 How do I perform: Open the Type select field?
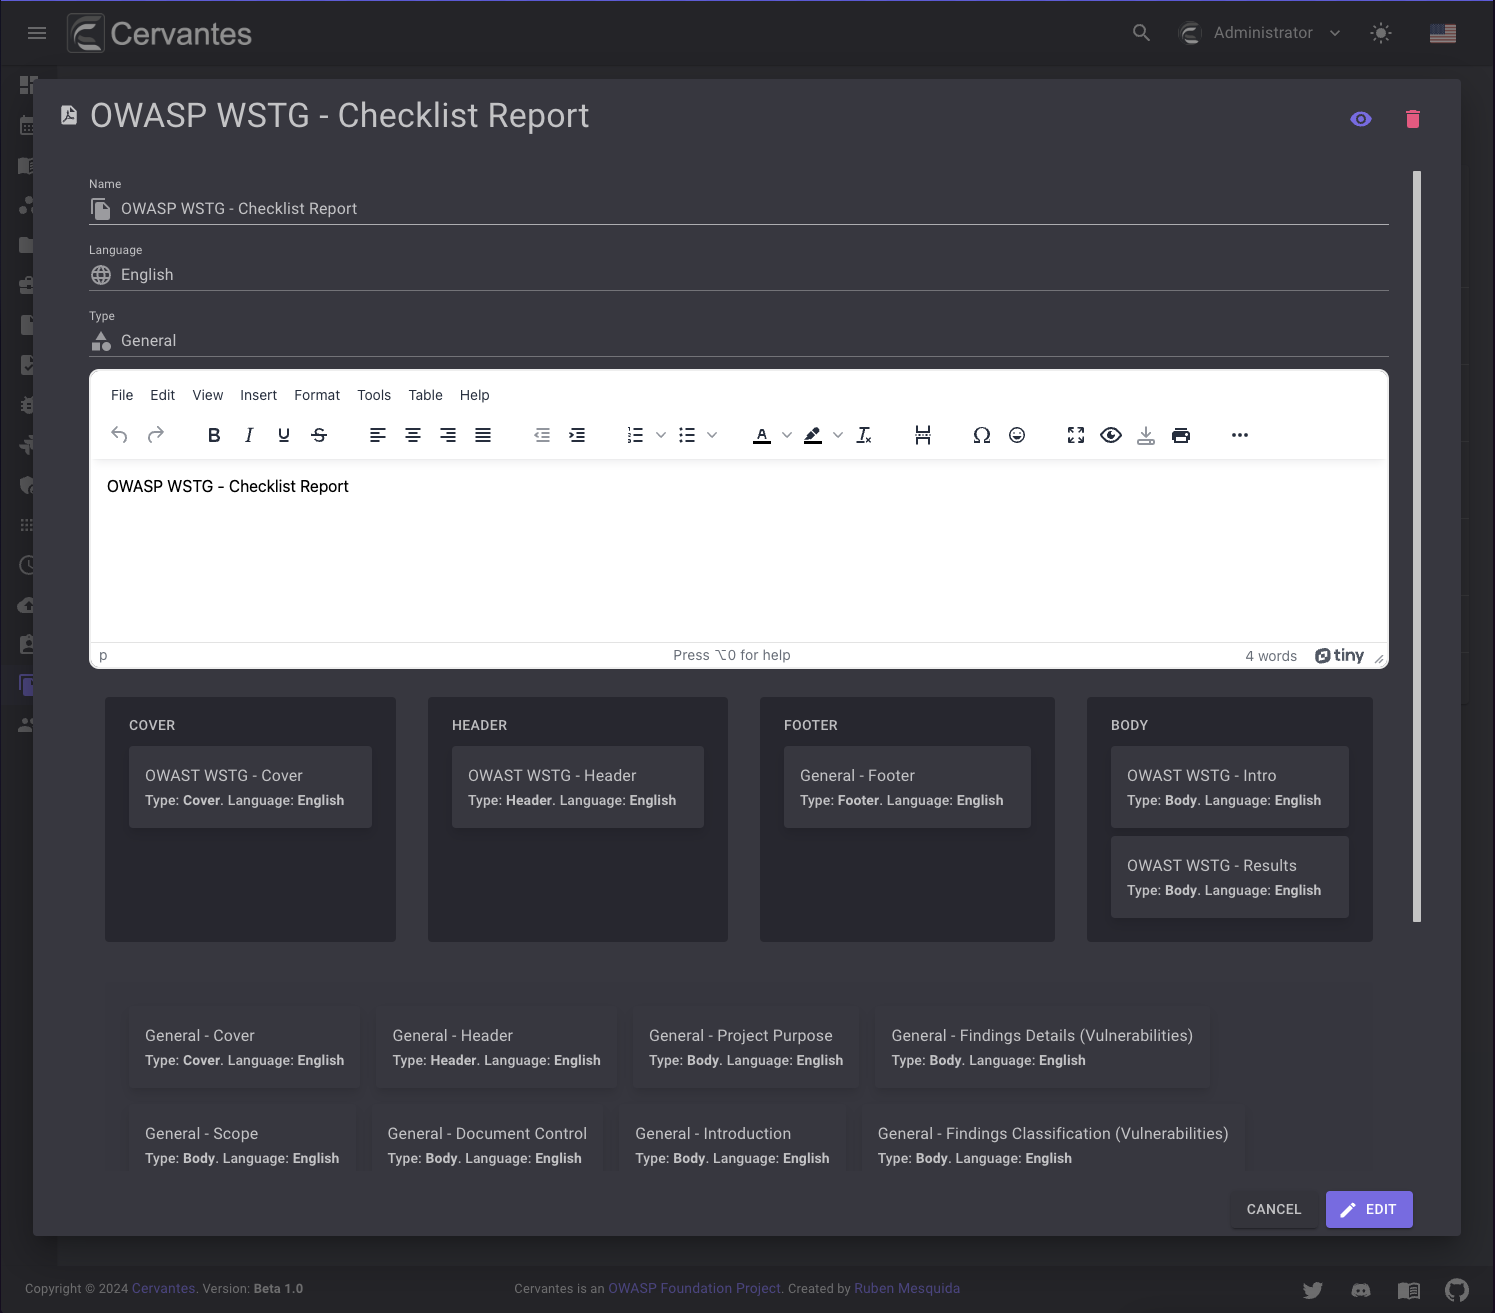point(739,340)
